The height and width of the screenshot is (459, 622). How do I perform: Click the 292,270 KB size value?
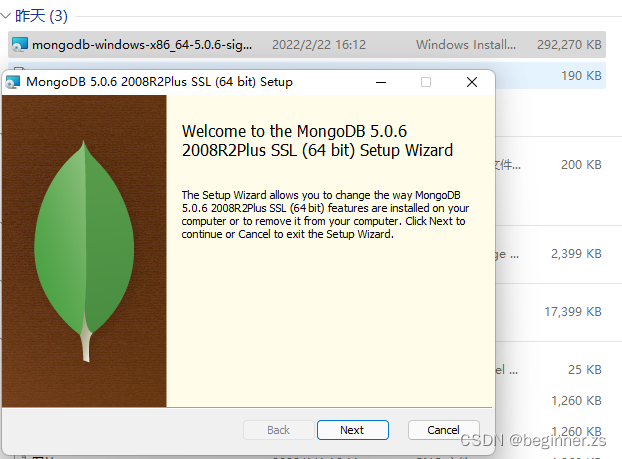click(x=569, y=44)
